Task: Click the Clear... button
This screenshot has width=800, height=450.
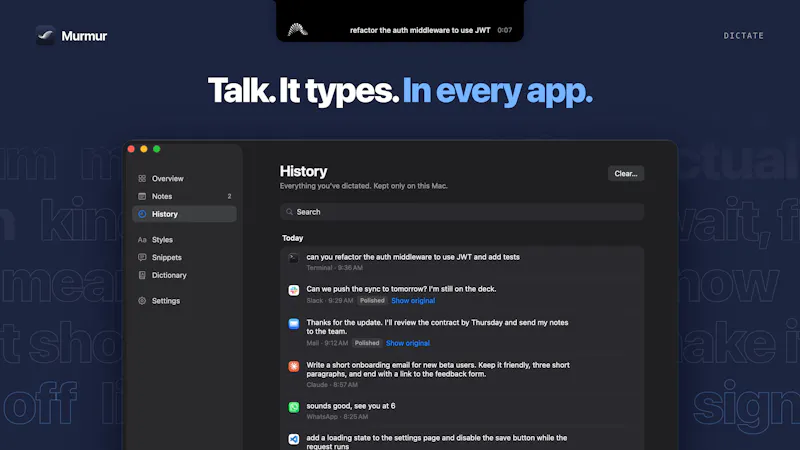Action: pos(626,173)
